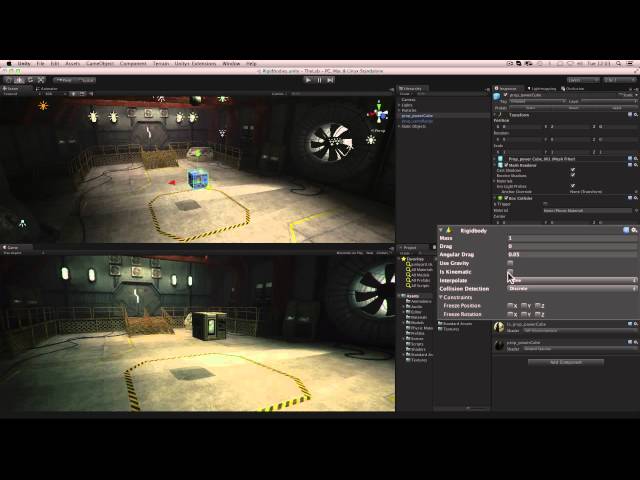640x480 pixels.
Task: Select the Assets folder in Project panel
Action: tap(413, 296)
